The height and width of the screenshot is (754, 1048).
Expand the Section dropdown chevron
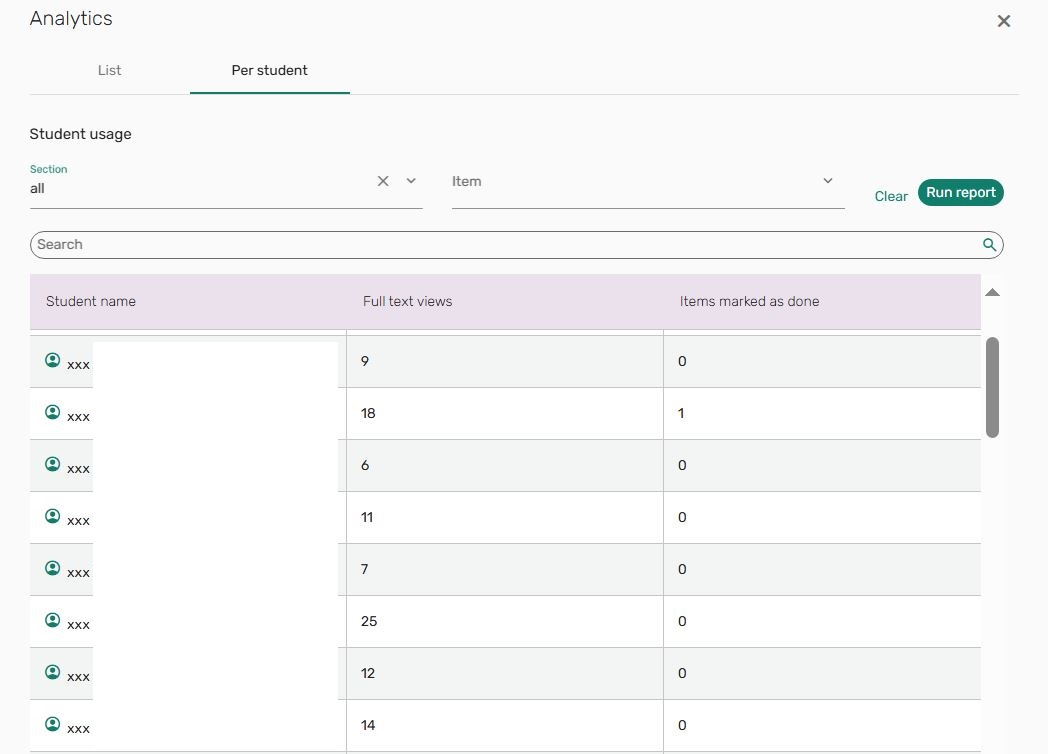click(411, 181)
